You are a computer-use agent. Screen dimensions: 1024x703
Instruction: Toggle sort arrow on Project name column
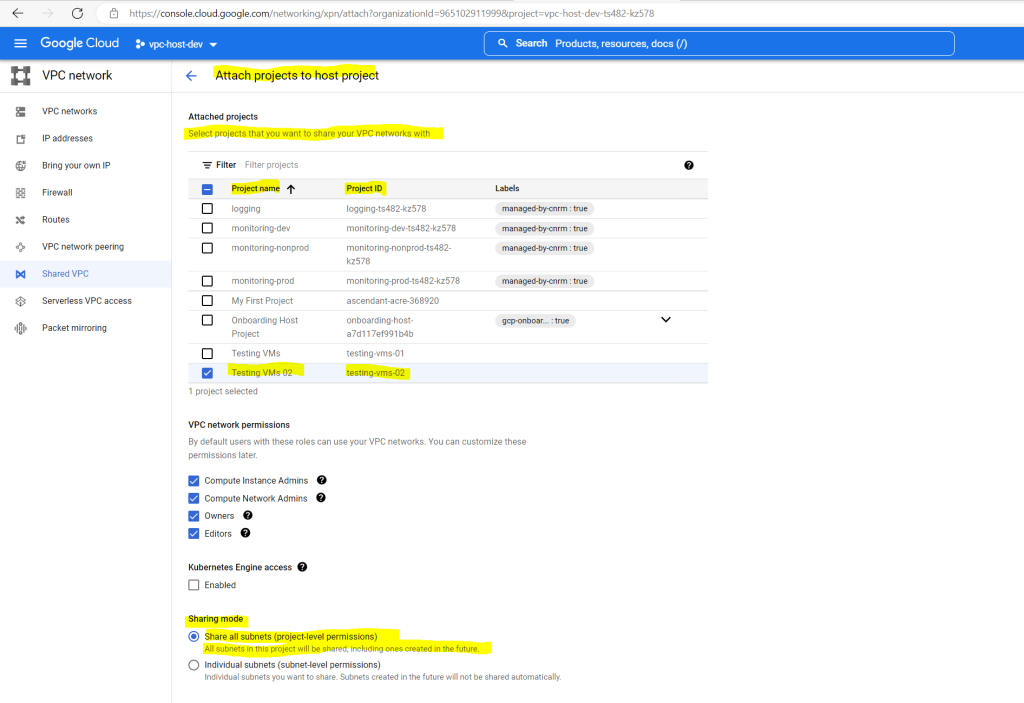291,189
